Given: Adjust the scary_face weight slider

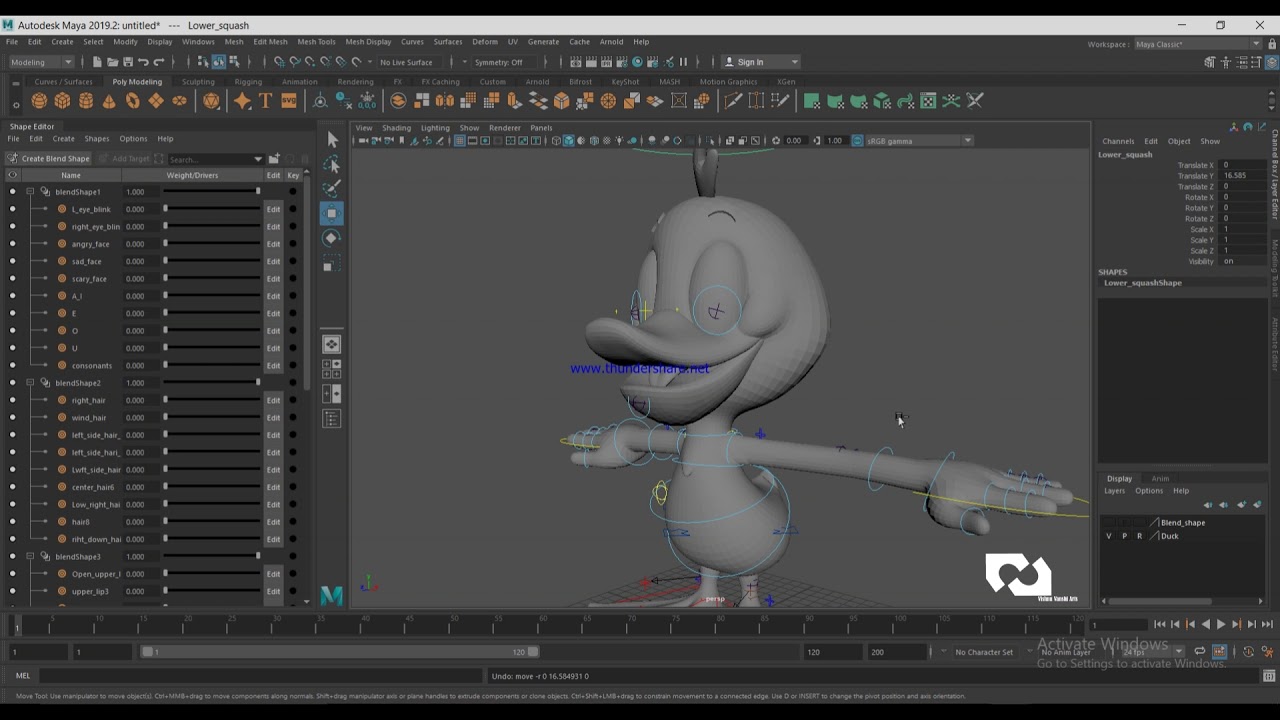Looking at the screenshot, I should pos(211,278).
